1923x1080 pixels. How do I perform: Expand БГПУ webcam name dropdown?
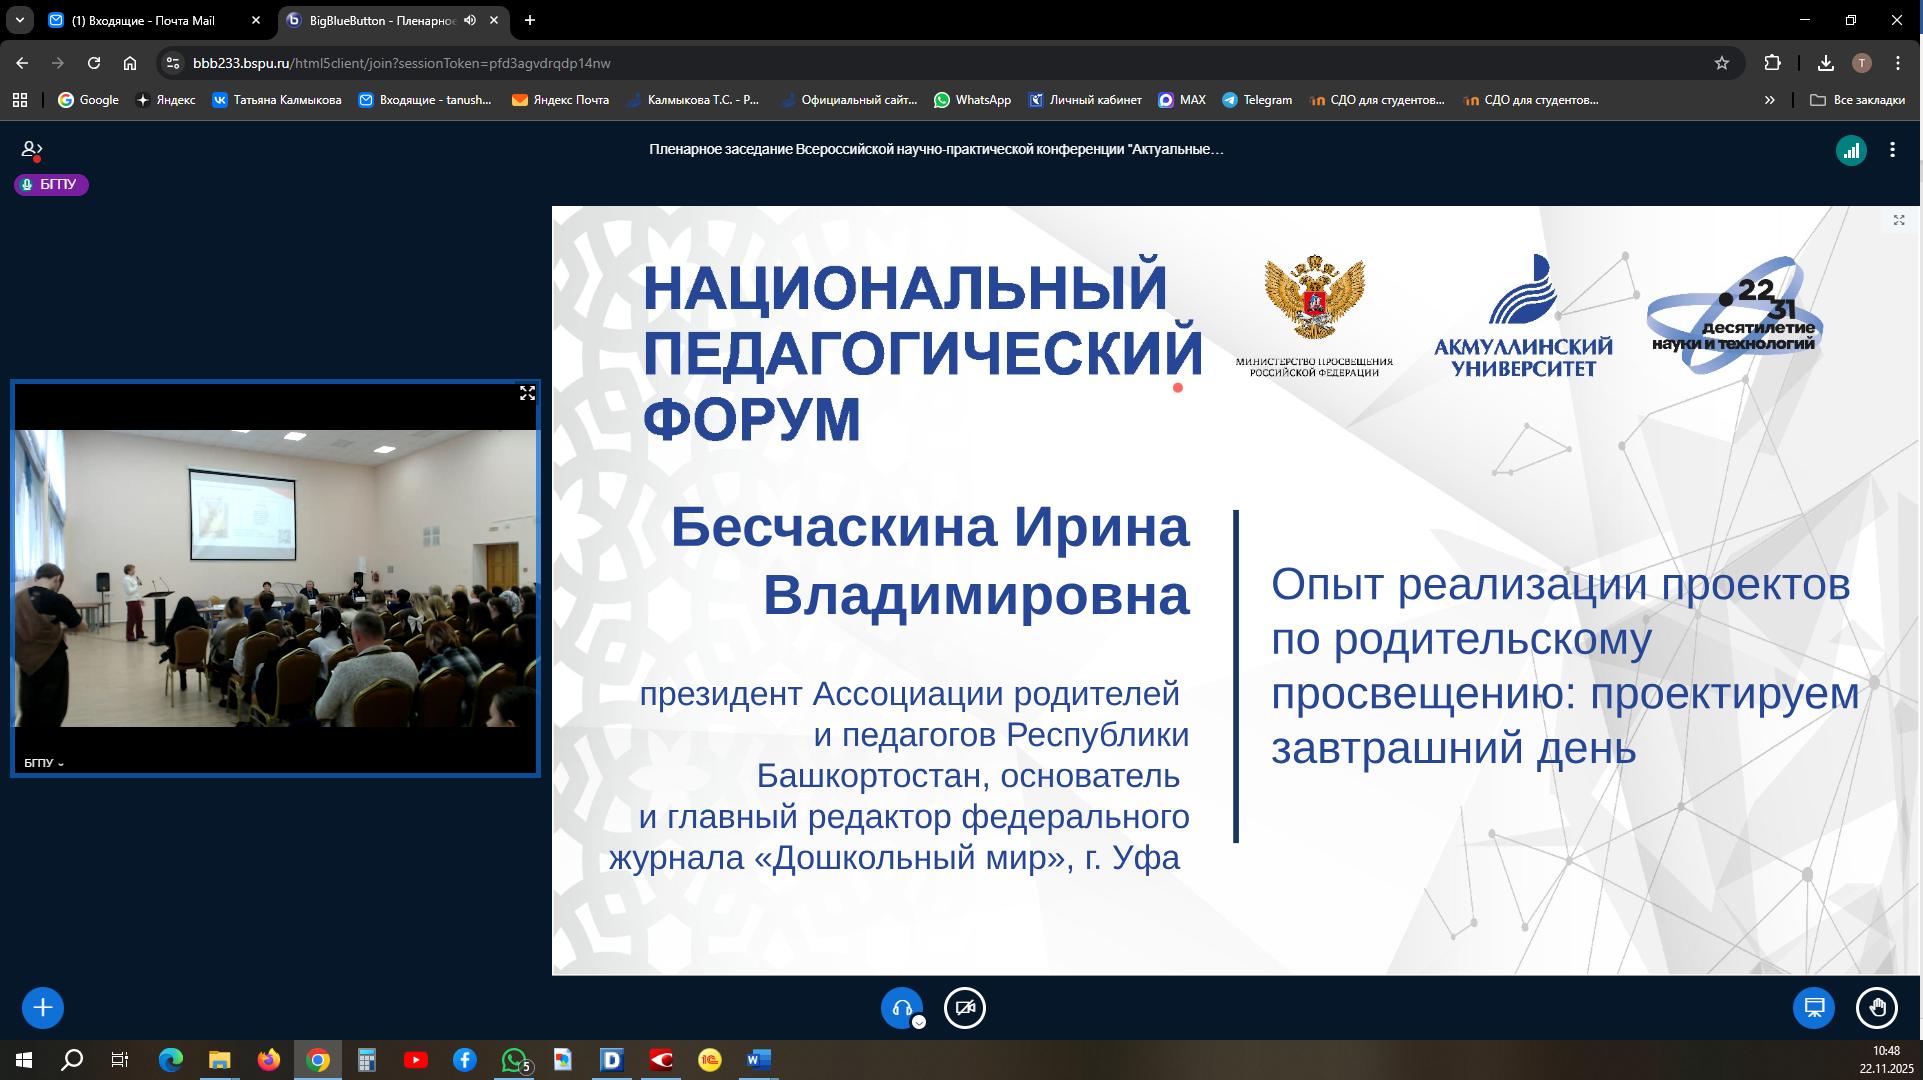pyautogui.click(x=44, y=763)
